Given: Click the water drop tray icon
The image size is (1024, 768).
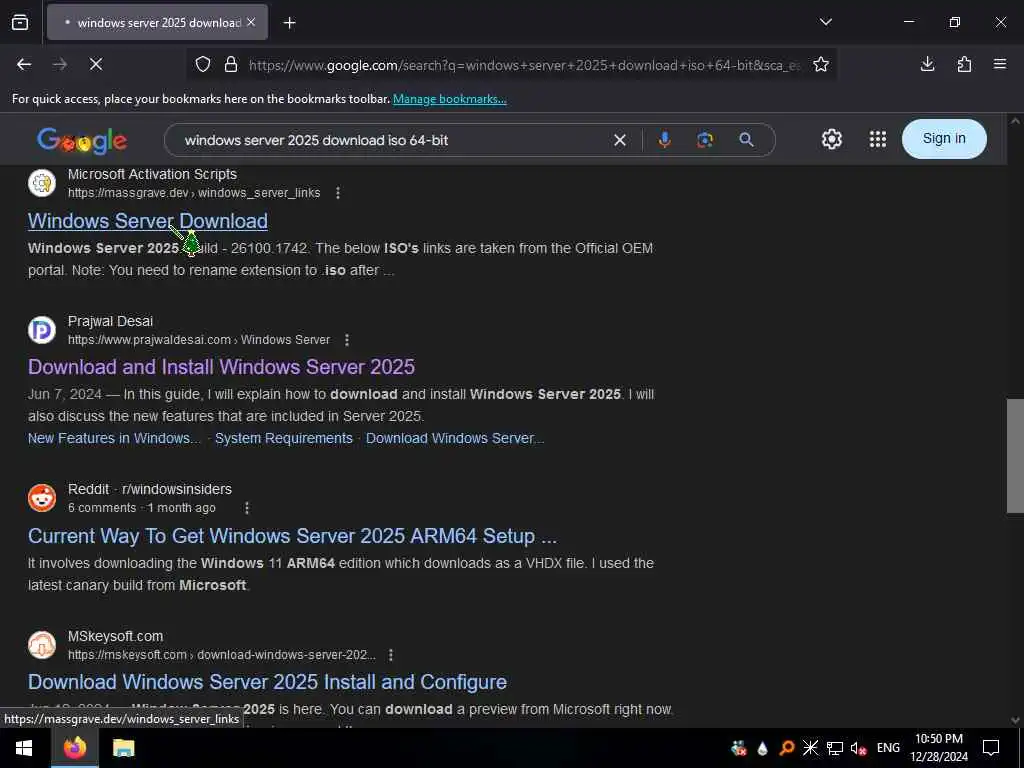Looking at the screenshot, I should (x=762, y=748).
